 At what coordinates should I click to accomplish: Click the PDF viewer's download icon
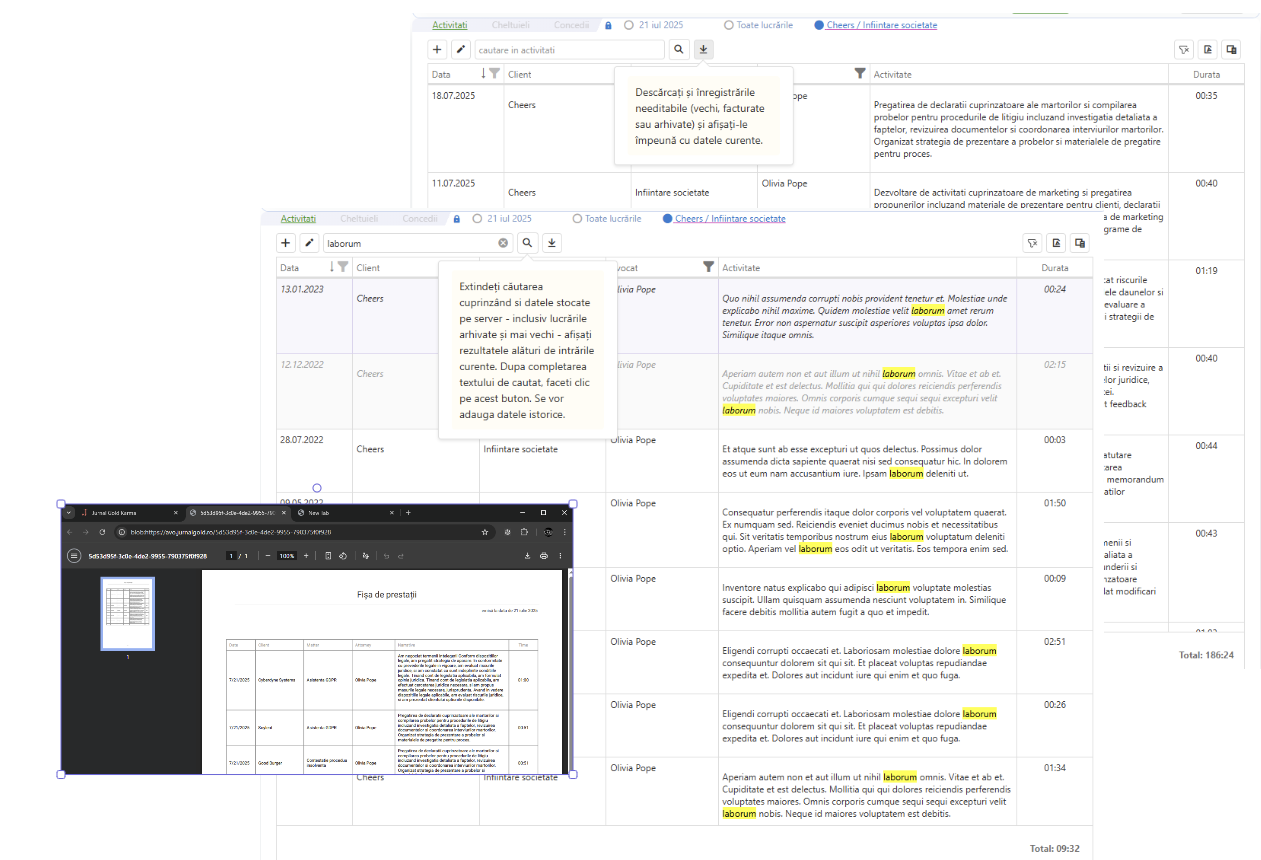527,556
